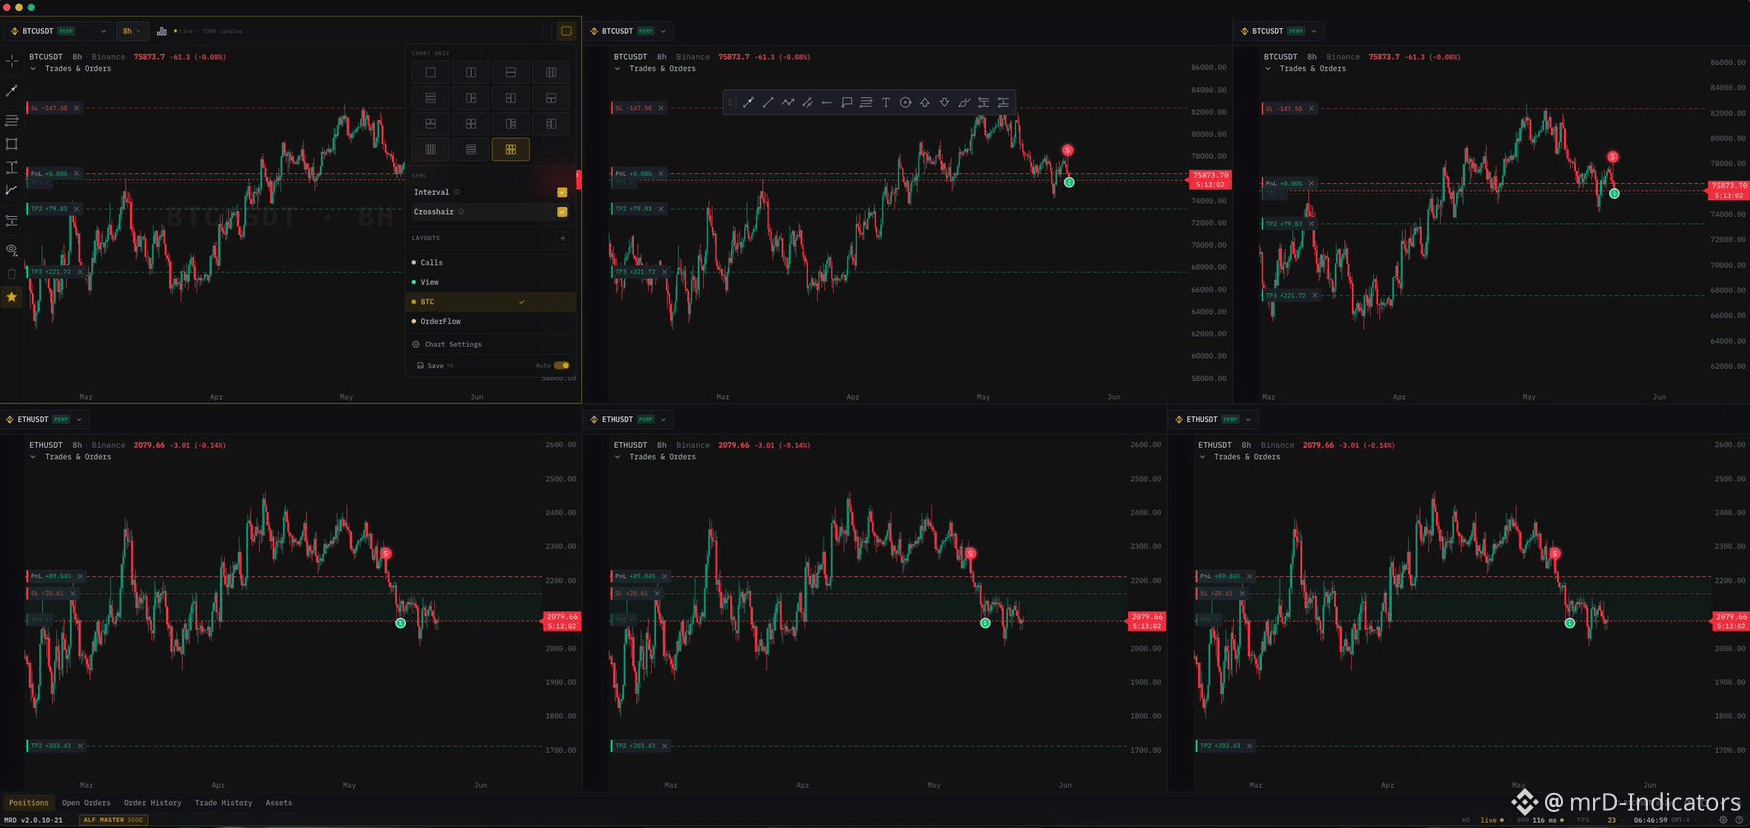Choose the two-row grid layout

point(511,72)
